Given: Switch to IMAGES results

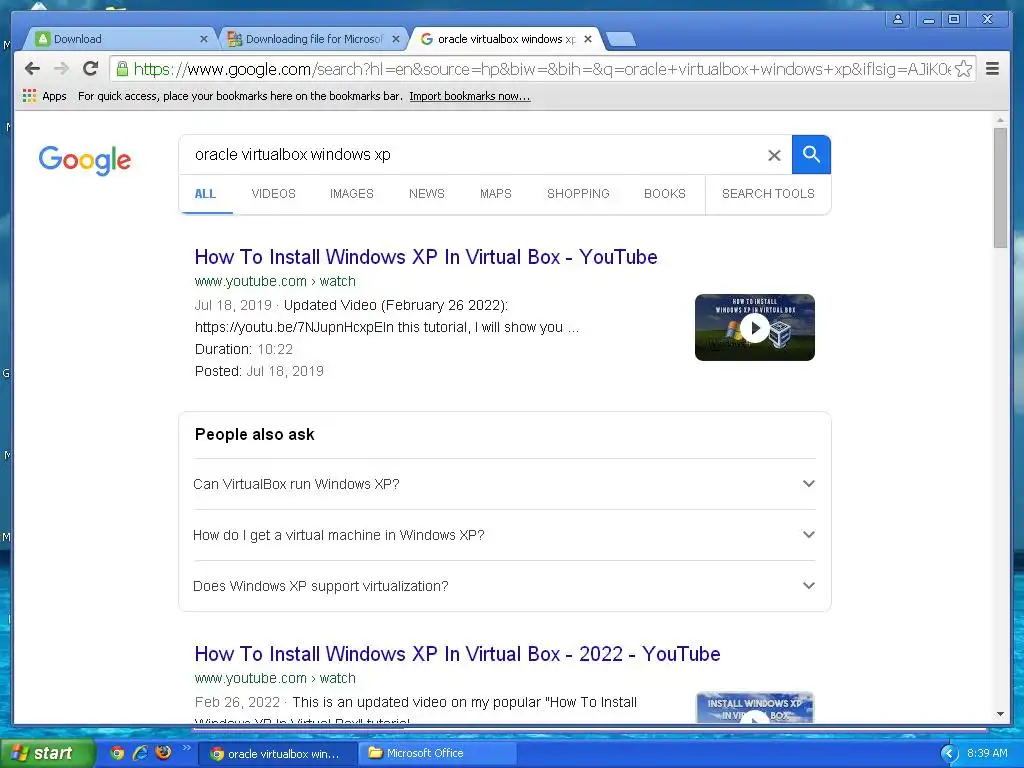Looking at the screenshot, I should (x=351, y=194).
